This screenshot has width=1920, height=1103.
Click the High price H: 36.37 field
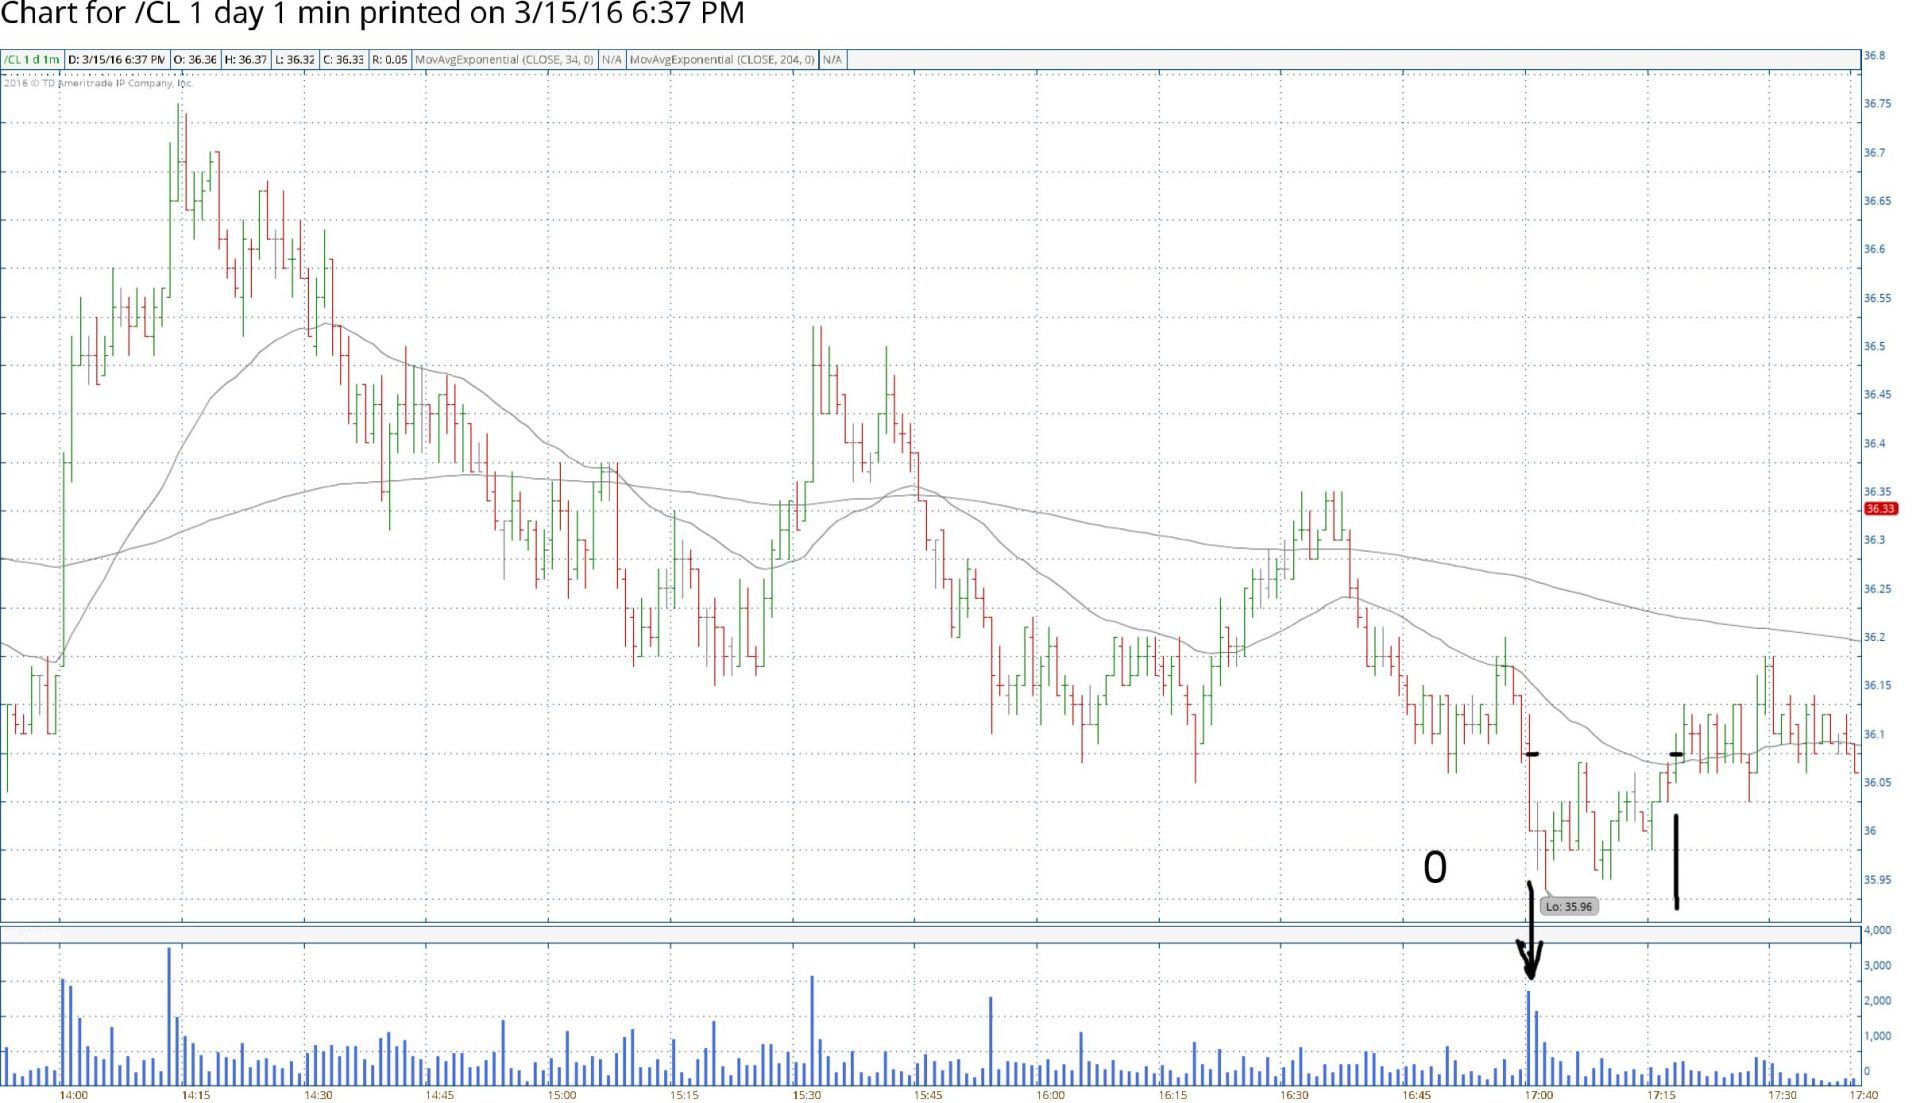245,60
